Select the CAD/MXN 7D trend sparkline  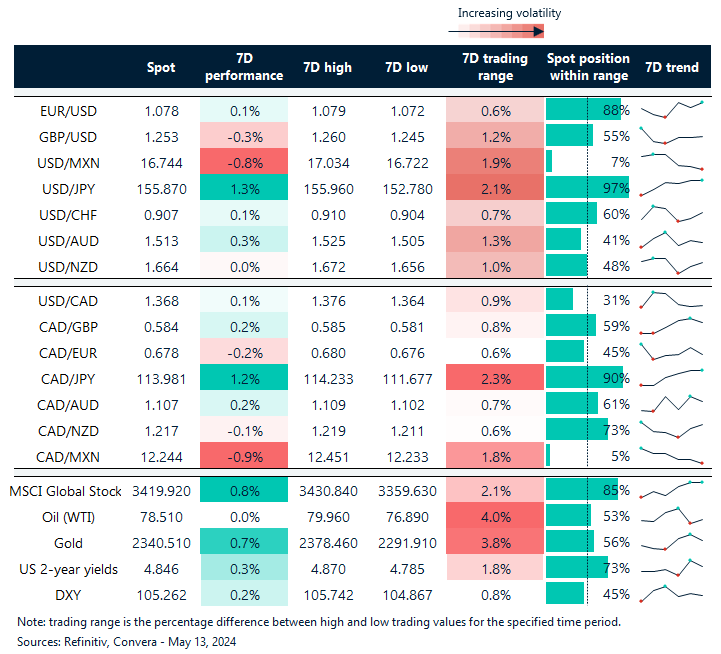pos(671,455)
